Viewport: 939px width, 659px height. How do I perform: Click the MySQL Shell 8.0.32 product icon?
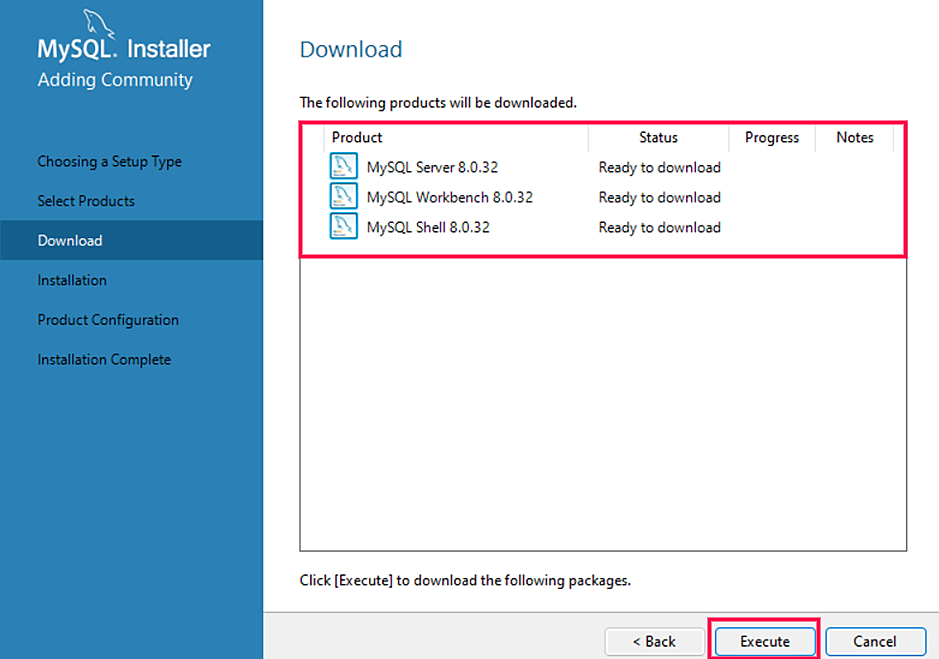point(344,226)
